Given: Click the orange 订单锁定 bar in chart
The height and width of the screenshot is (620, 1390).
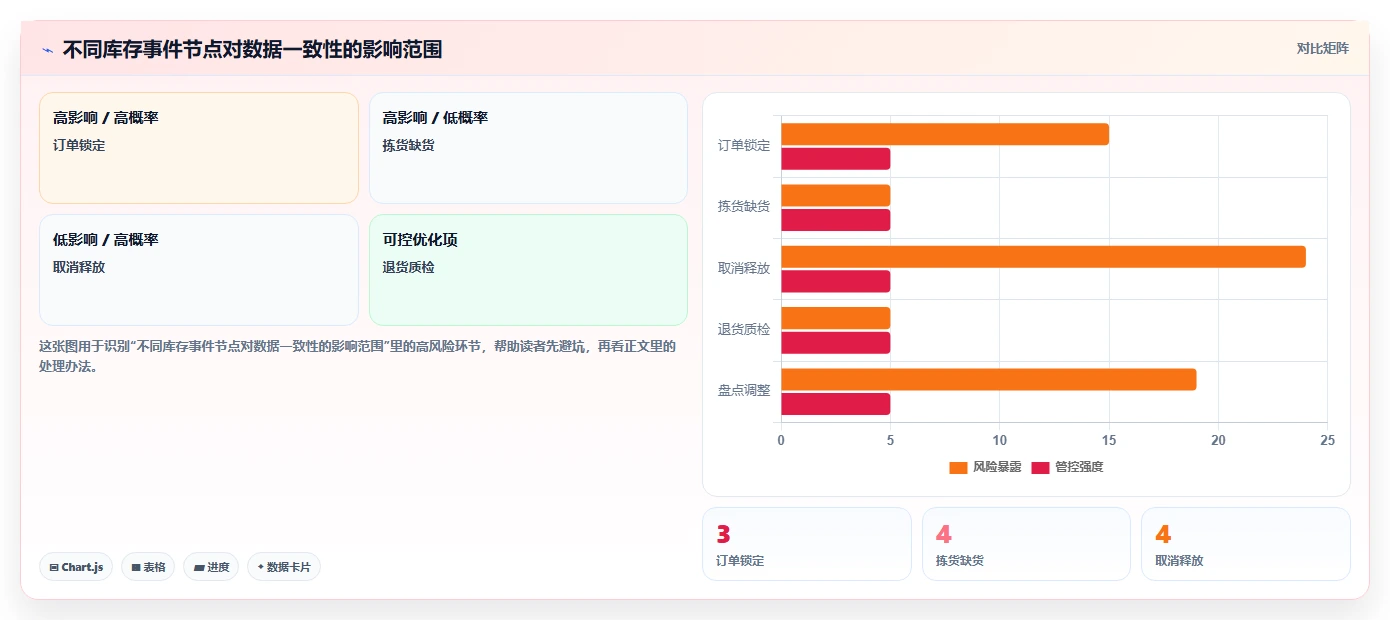Looking at the screenshot, I should click(945, 134).
